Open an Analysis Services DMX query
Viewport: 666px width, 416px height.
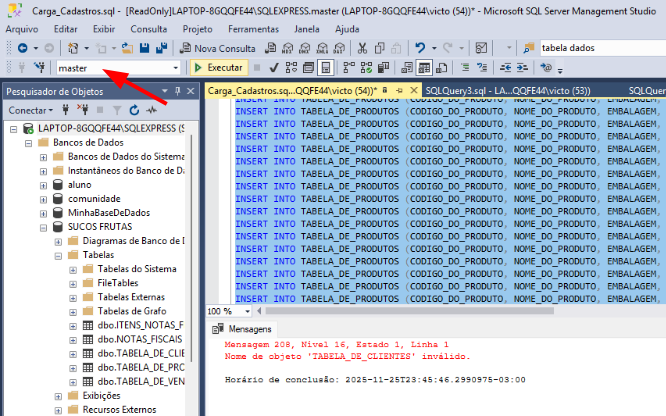click(305, 48)
